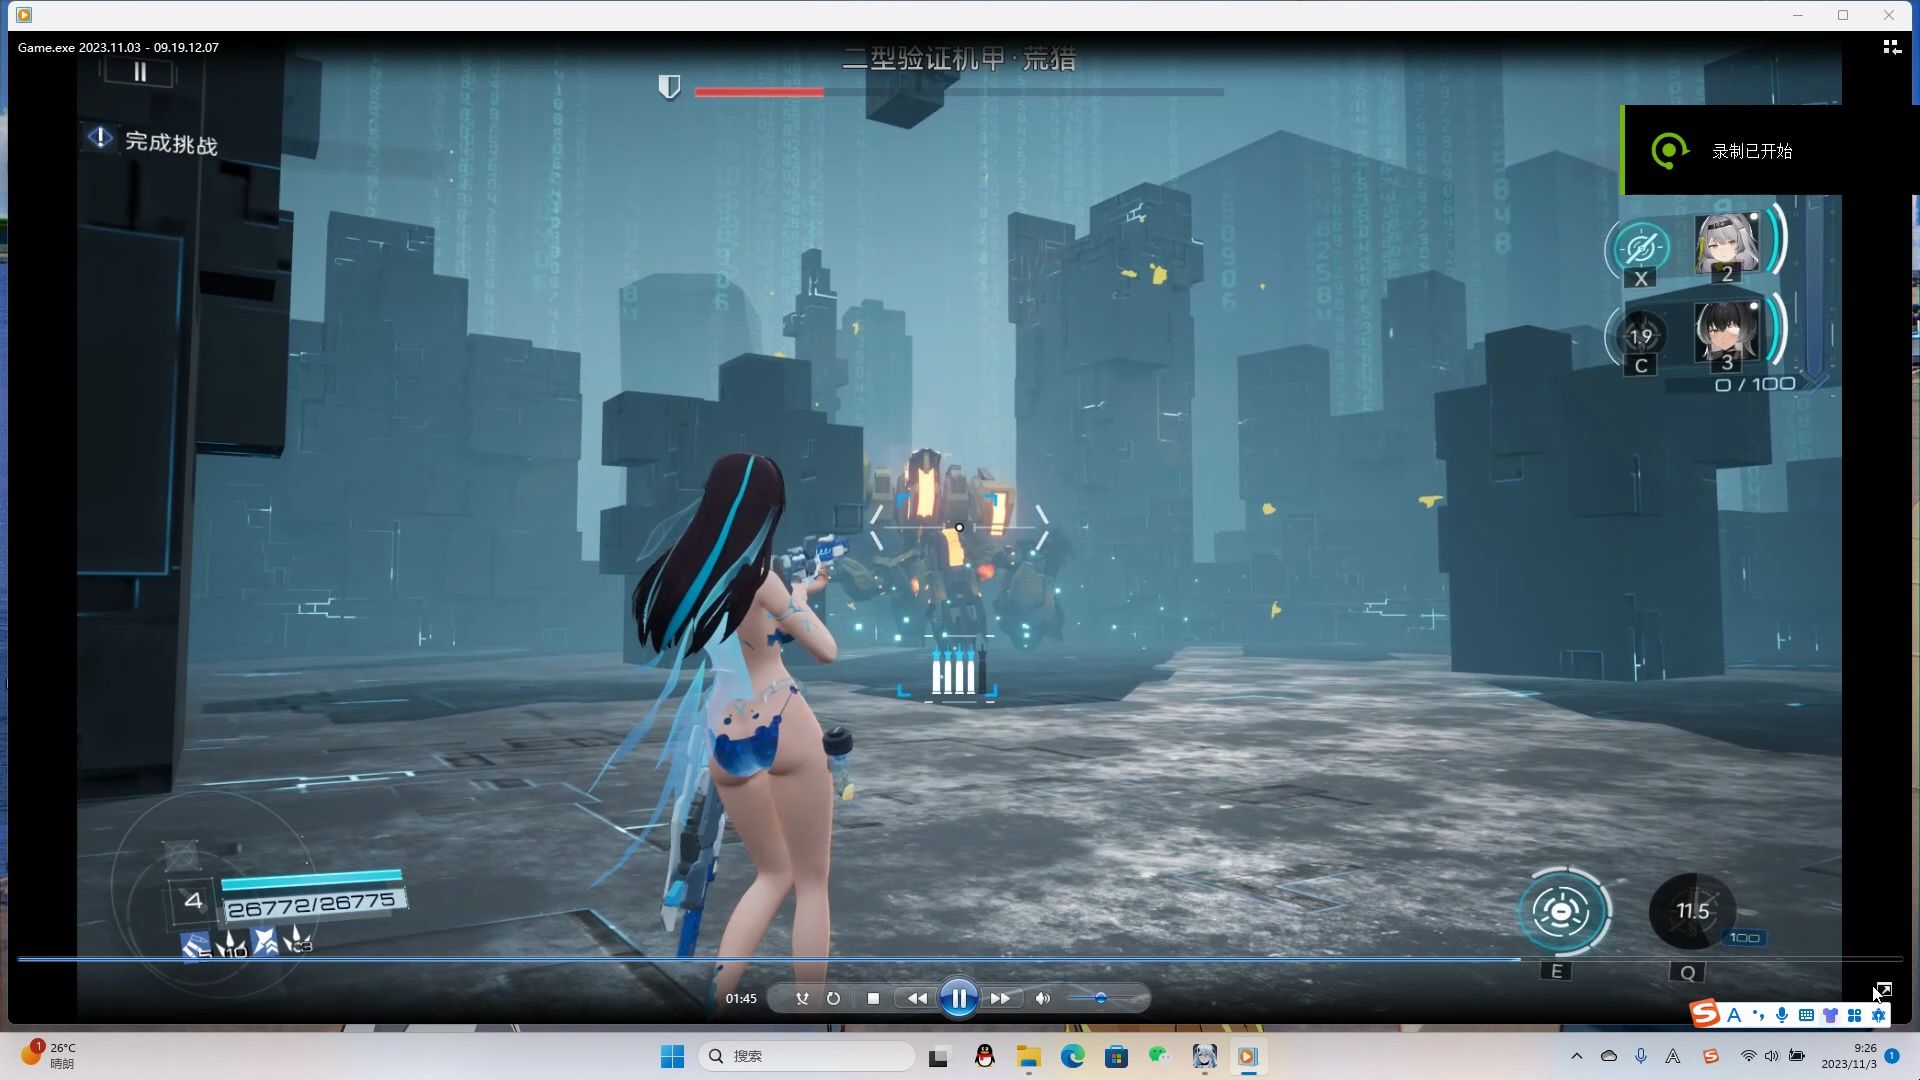Click the taskbar search box
The width and height of the screenshot is (1920, 1080).
[806, 1056]
